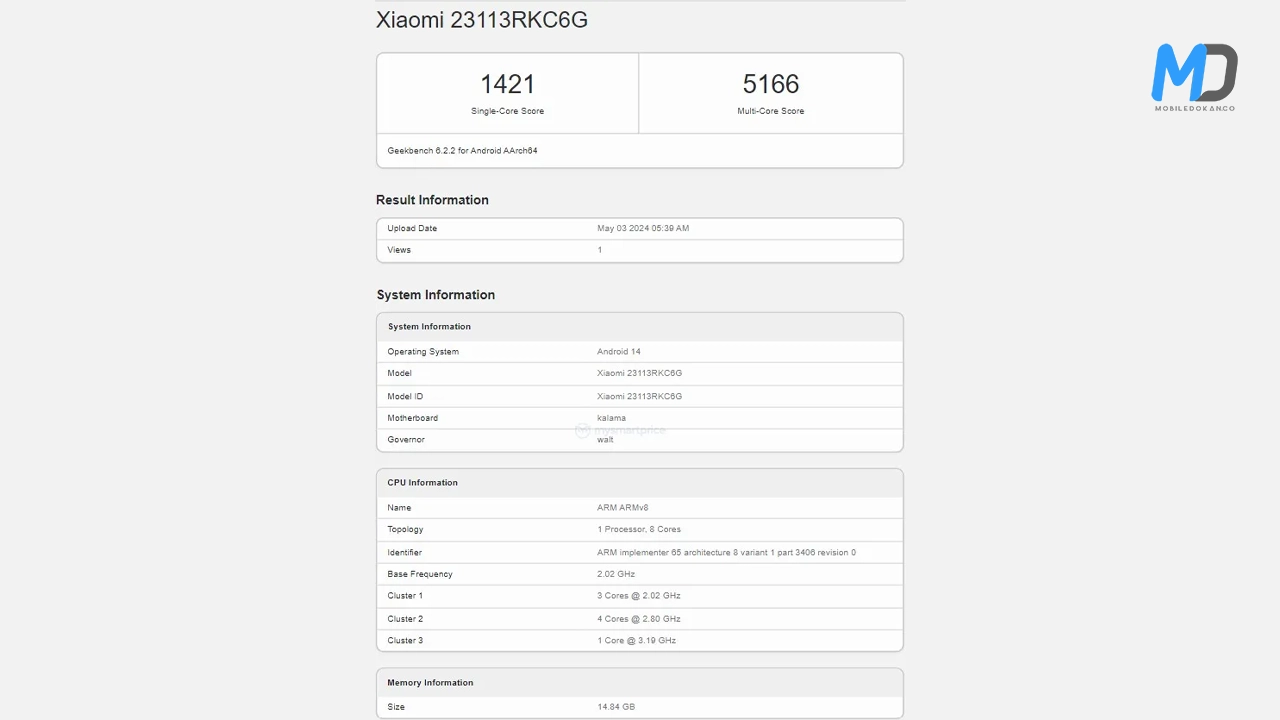This screenshot has width=1280, height=720.
Task: Click the Memory Information table header
Action: (430, 683)
